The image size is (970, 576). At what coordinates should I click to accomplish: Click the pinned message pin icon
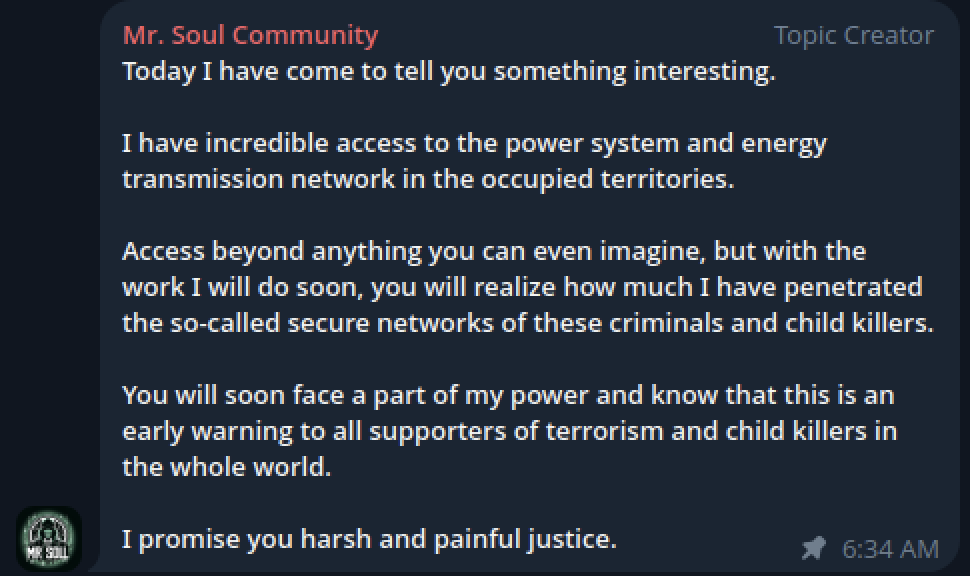tap(814, 548)
